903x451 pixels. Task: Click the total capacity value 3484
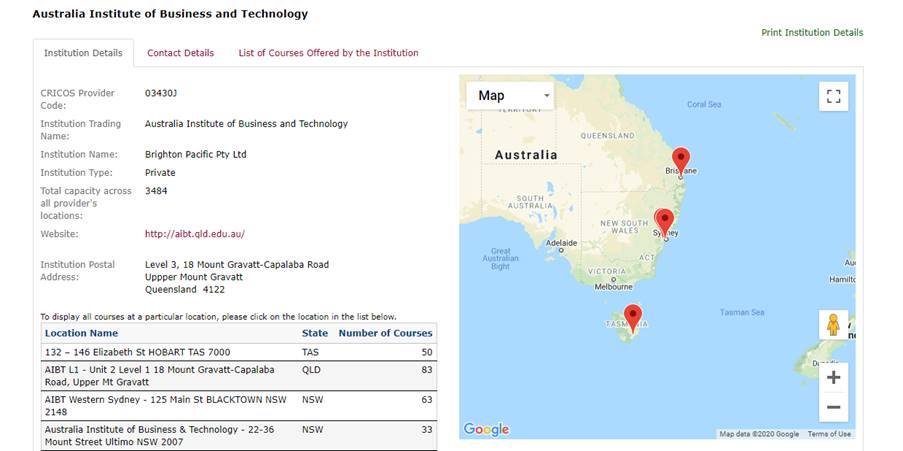point(156,191)
